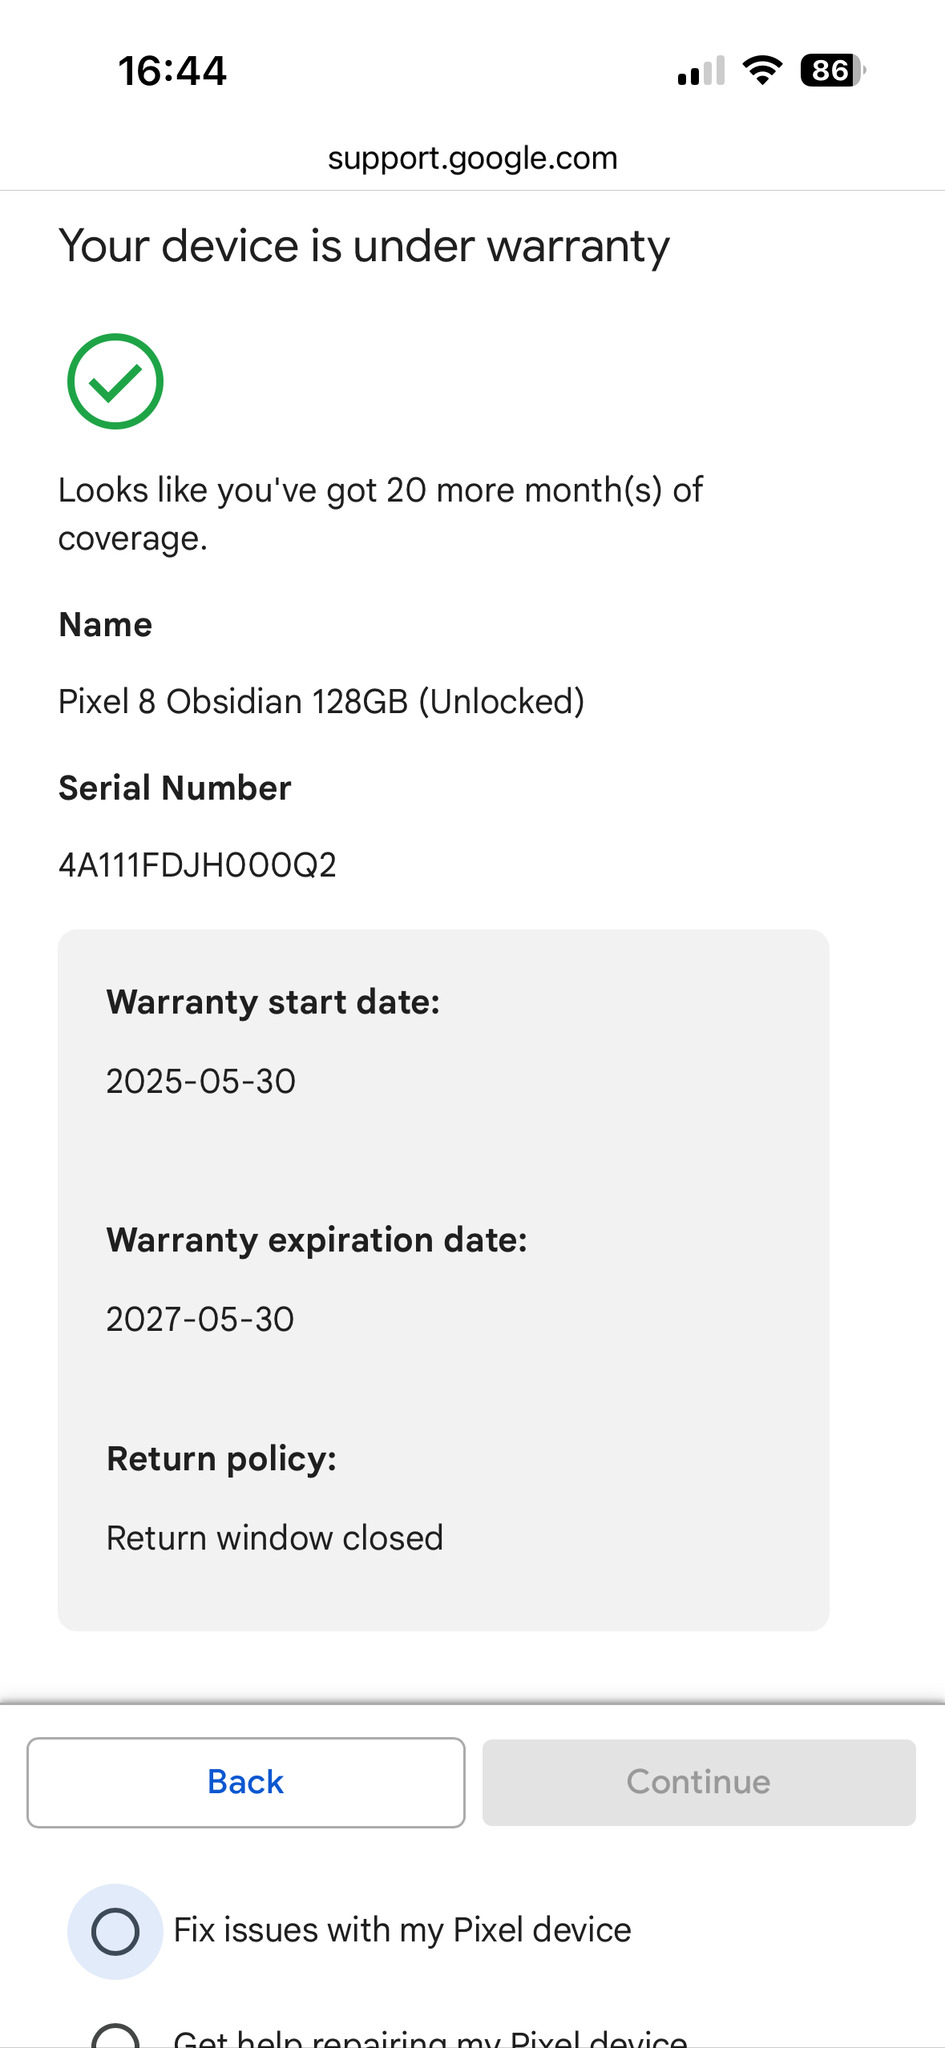Click the serial number 4A111FDJH000Q2
The image size is (945, 2048).
click(x=197, y=865)
